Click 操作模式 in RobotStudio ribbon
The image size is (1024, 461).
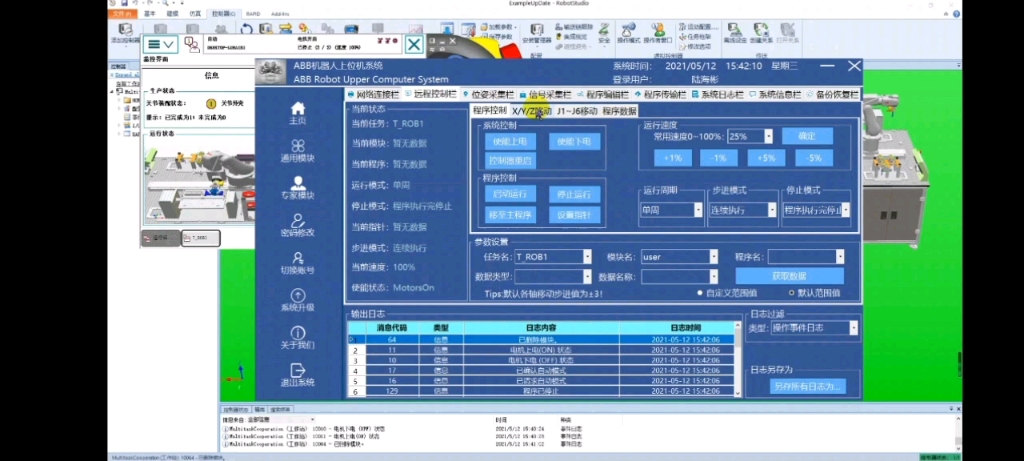click(x=628, y=33)
